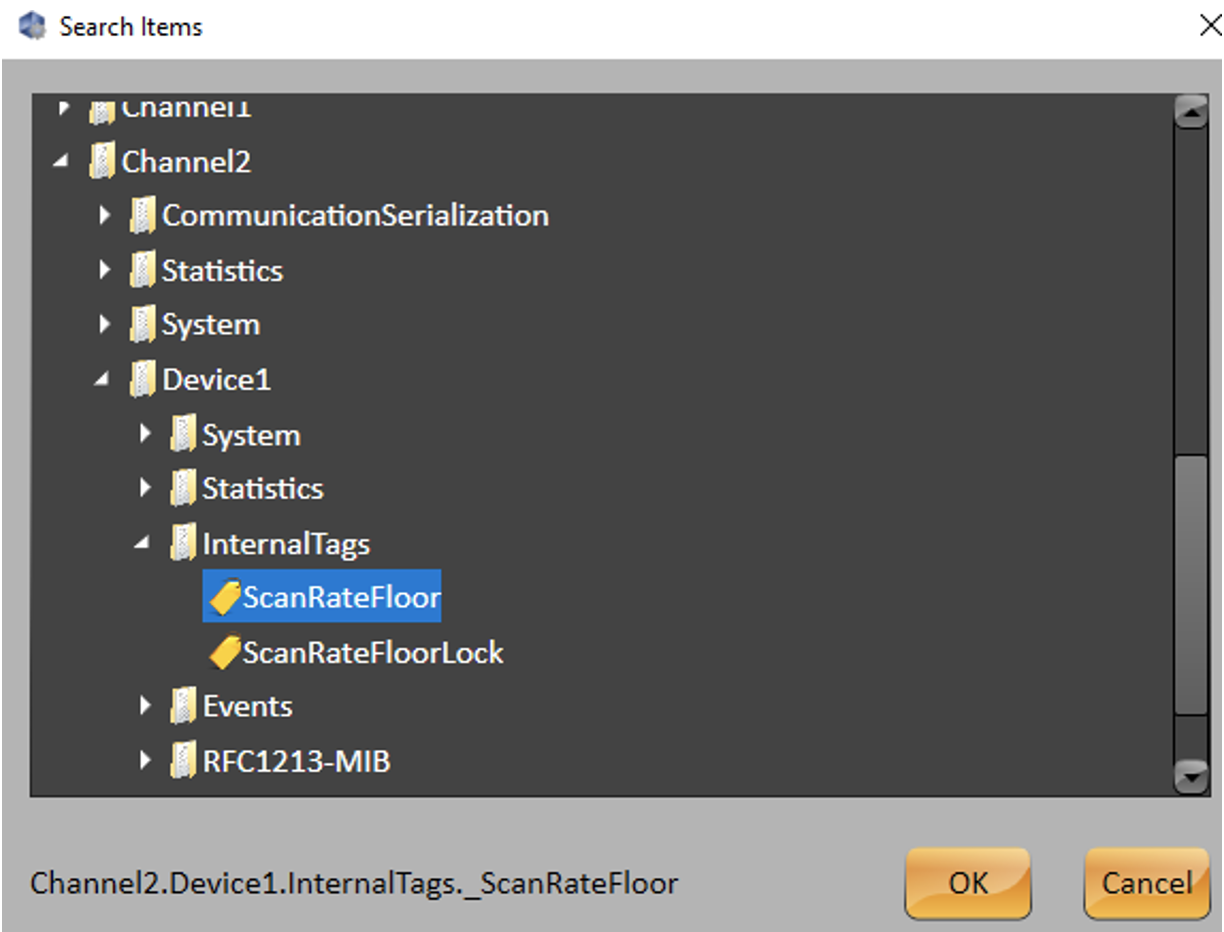Click the RFC1213-MIB folder icon
1224x932 pixels.
click(x=183, y=762)
